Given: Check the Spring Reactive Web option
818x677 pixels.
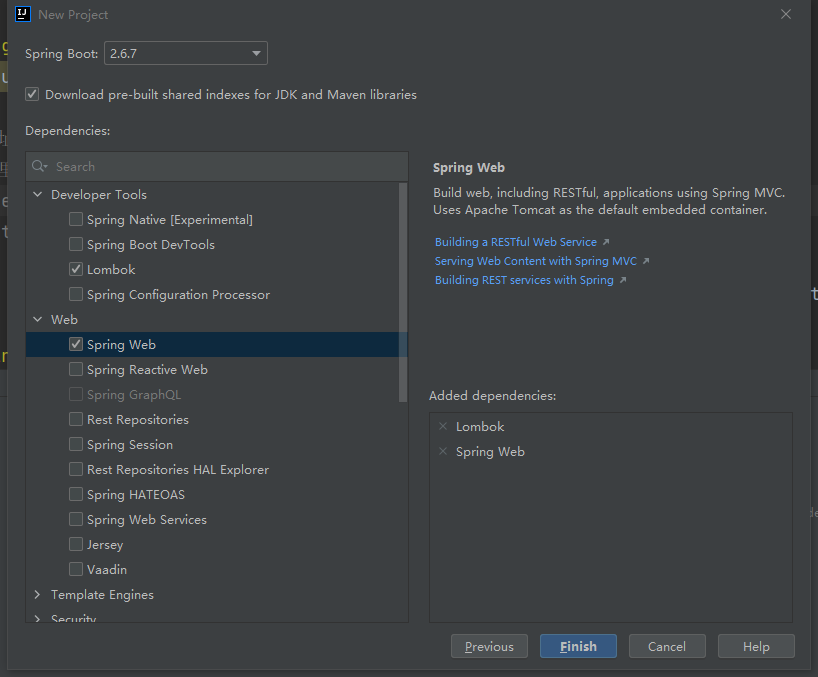Looking at the screenshot, I should coord(76,369).
